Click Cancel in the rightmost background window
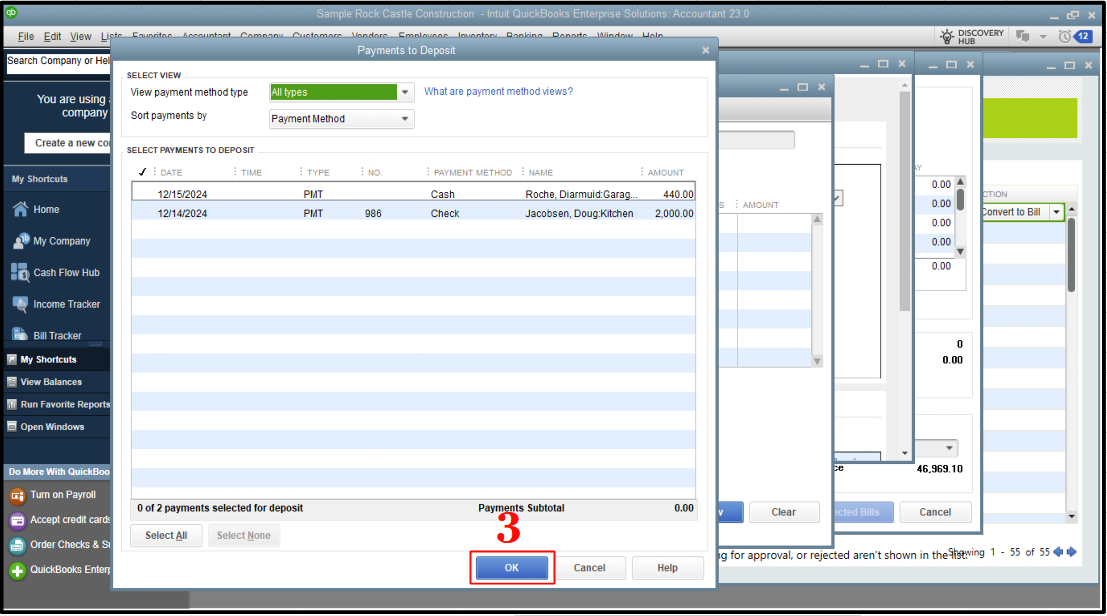This screenshot has height=616, width=1107. (x=935, y=512)
